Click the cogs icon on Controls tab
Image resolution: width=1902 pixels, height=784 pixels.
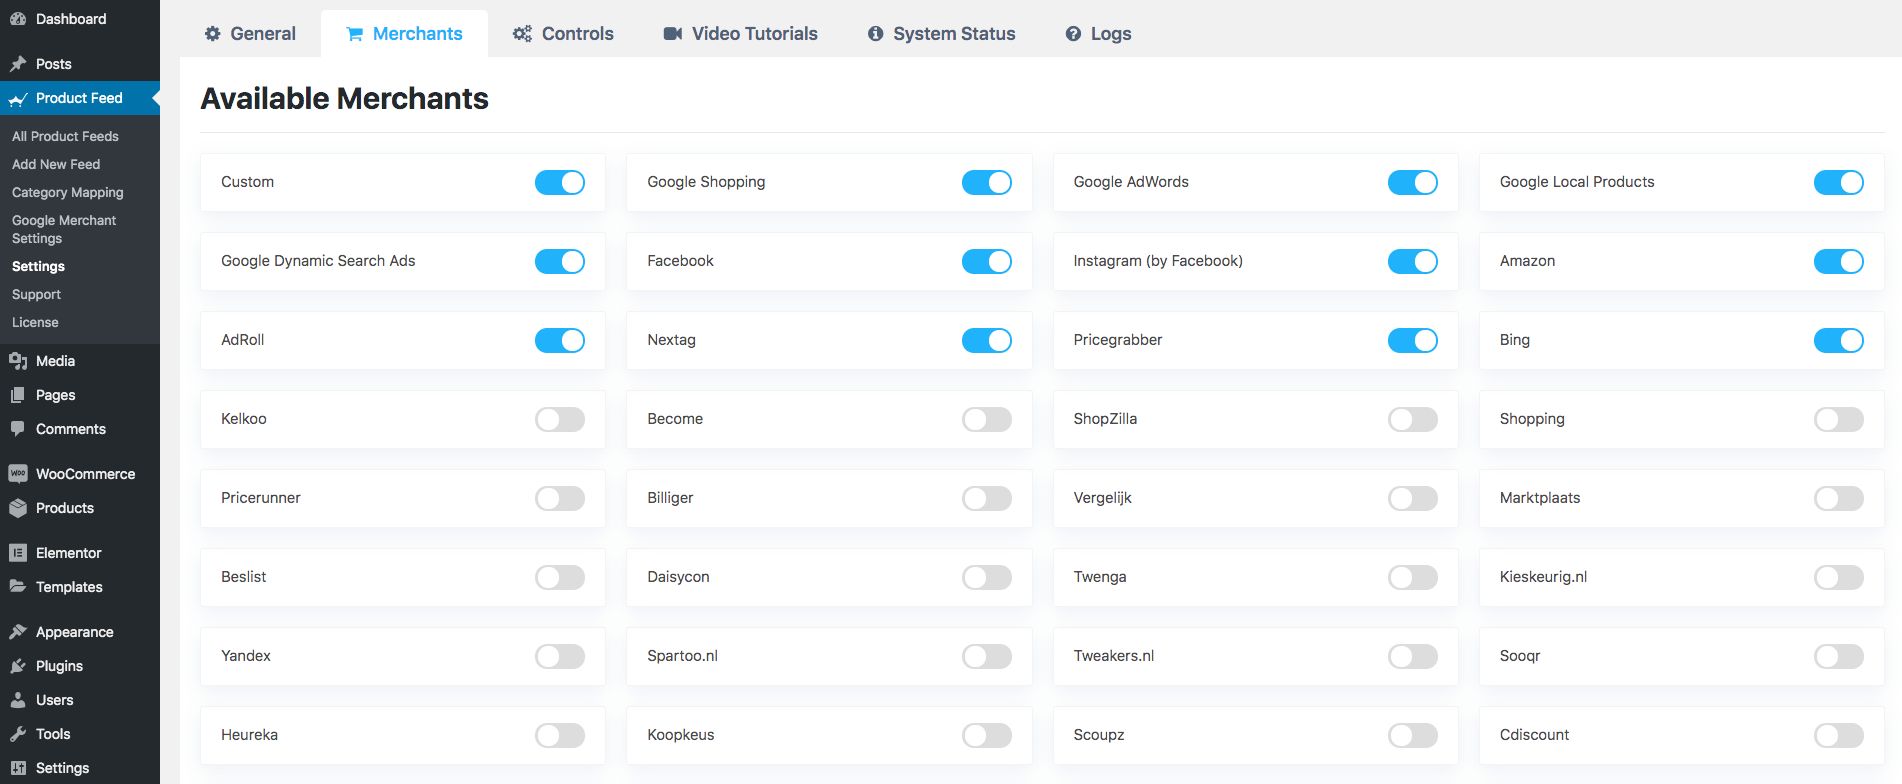click(522, 34)
